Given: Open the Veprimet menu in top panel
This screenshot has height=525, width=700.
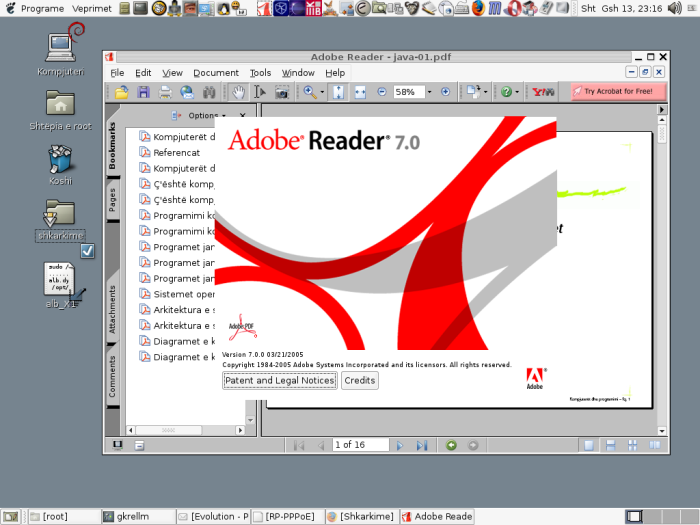Looking at the screenshot, I should (92, 8).
